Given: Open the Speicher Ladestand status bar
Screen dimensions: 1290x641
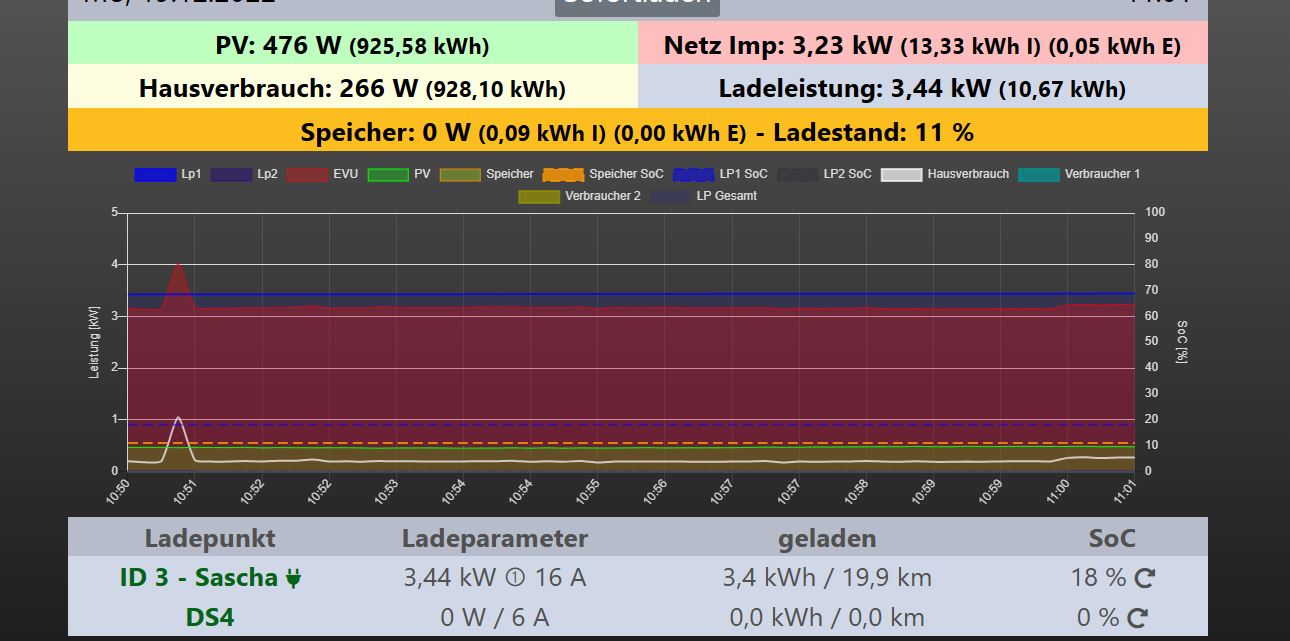Looking at the screenshot, I should tap(637, 132).
